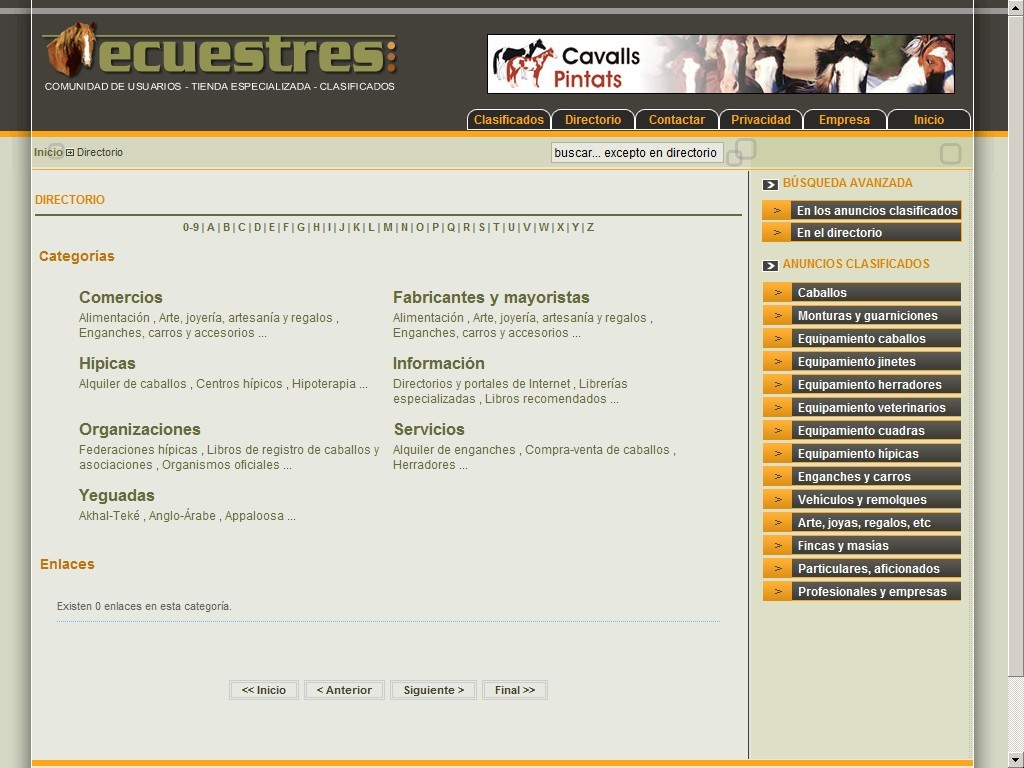1024x768 pixels.
Task: Click the arrow icon beside Fincas y masías
Action: (x=777, y=546)
